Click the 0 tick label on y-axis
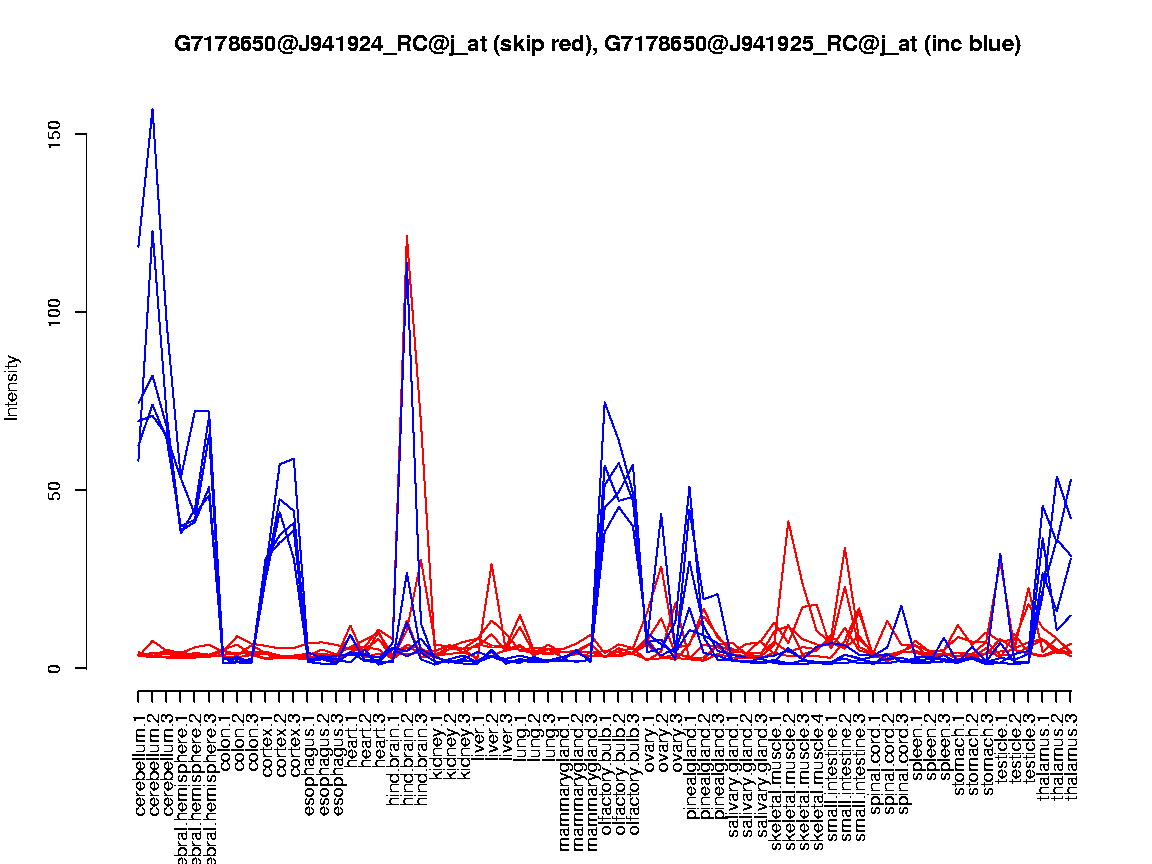1152x864 pixels. [x=53, y=668]
